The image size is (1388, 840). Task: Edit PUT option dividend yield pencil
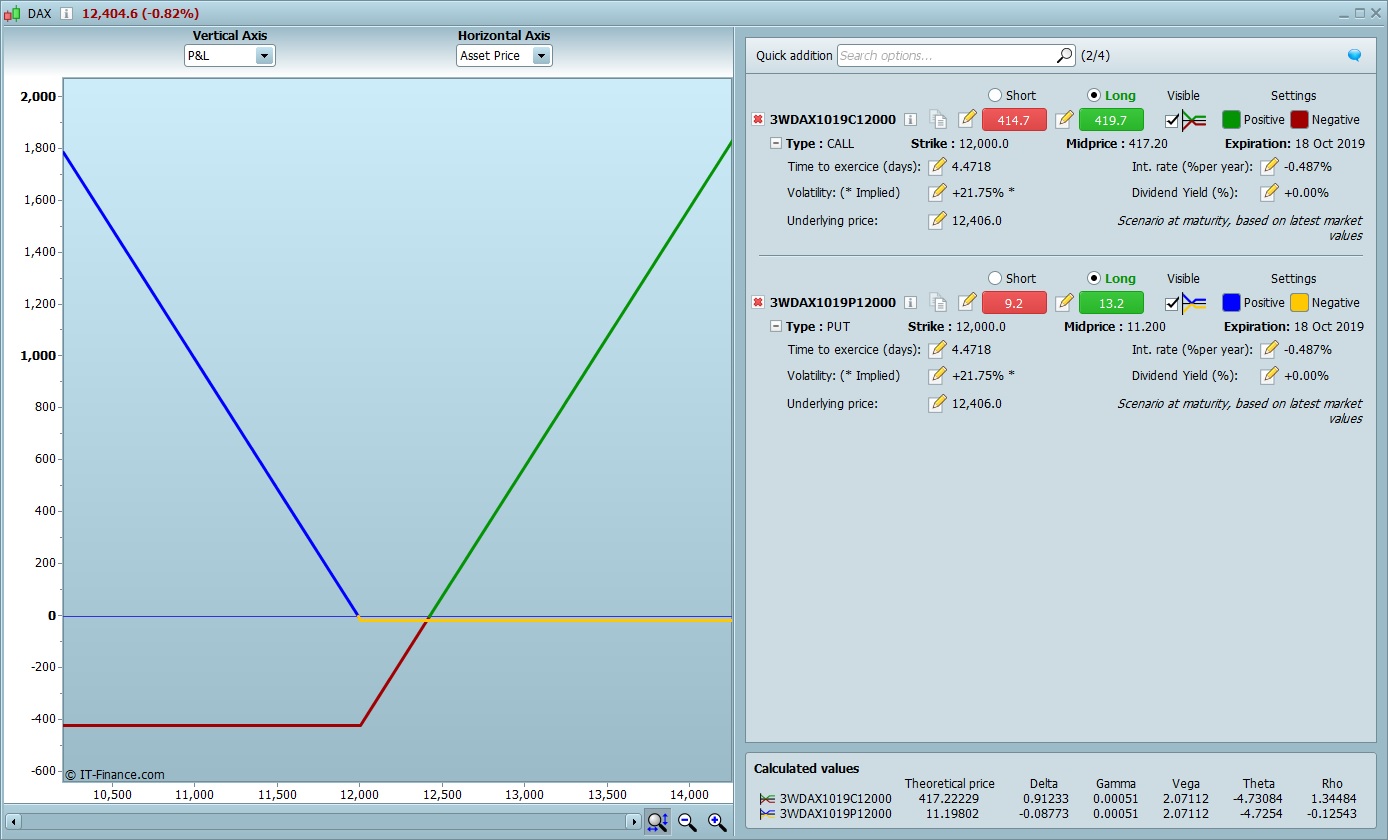(x=1269, y=375)
